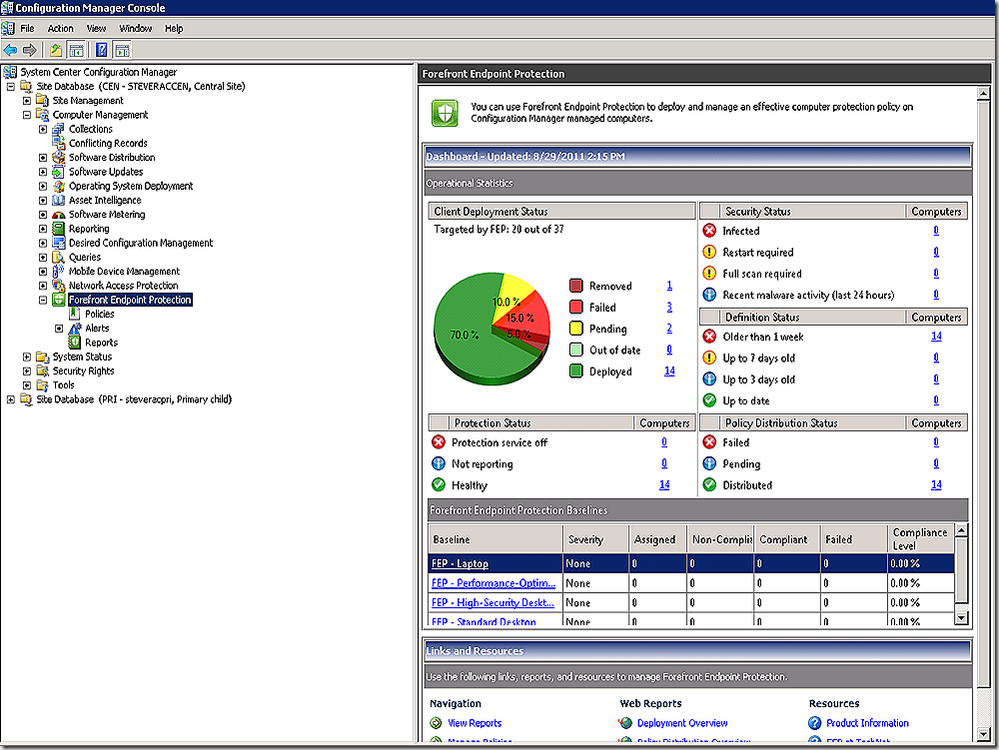Open the Action menu

pos(61,29)
